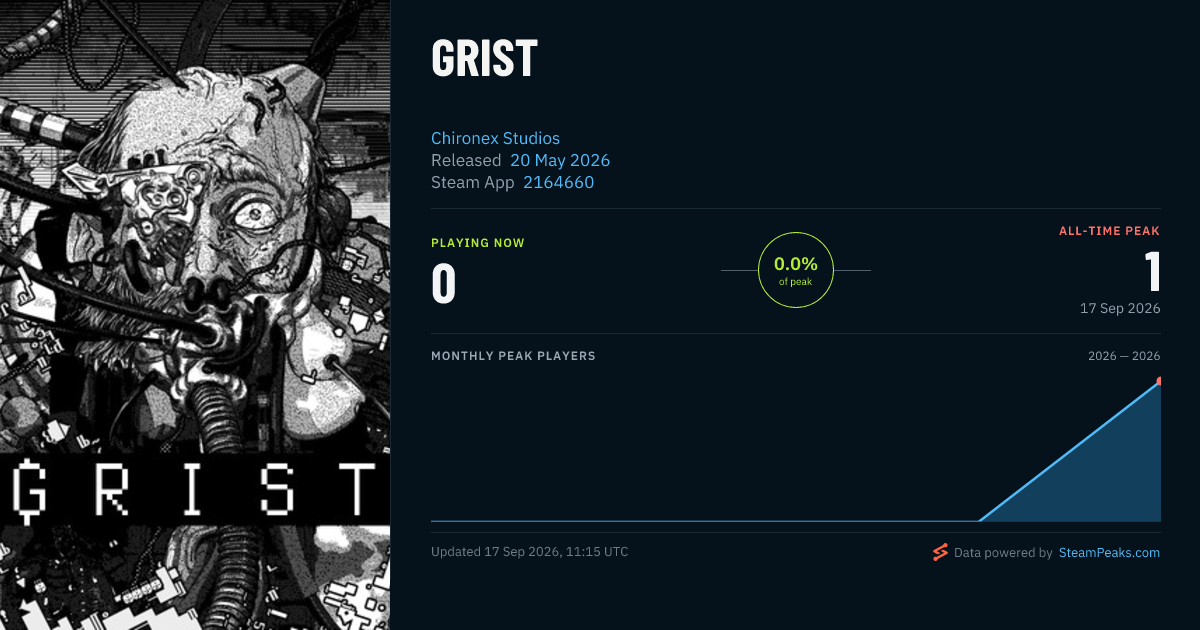
Task: Click the pixelated GRIST logo on cover
Action: [195, 489]
